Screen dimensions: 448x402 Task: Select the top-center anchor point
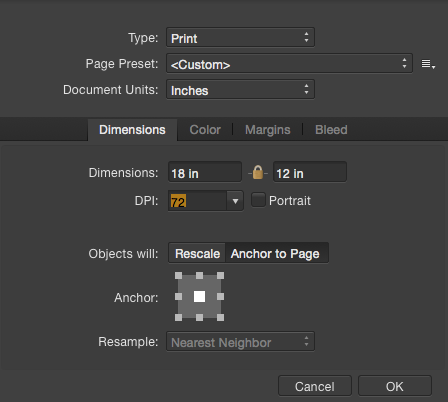pos(199,276)
